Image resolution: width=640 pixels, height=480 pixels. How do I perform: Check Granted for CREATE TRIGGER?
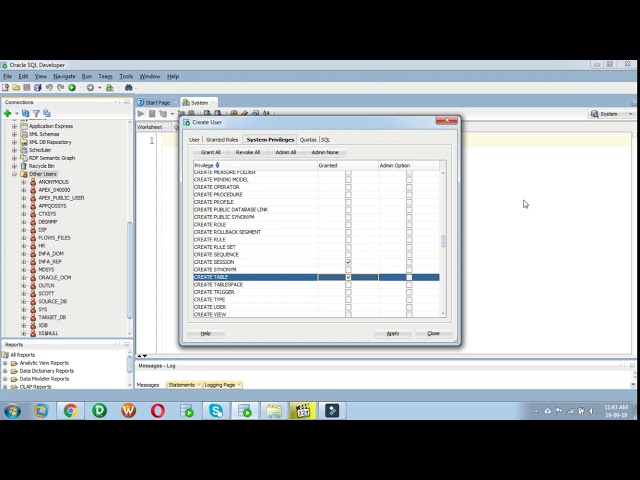[348, 292]
